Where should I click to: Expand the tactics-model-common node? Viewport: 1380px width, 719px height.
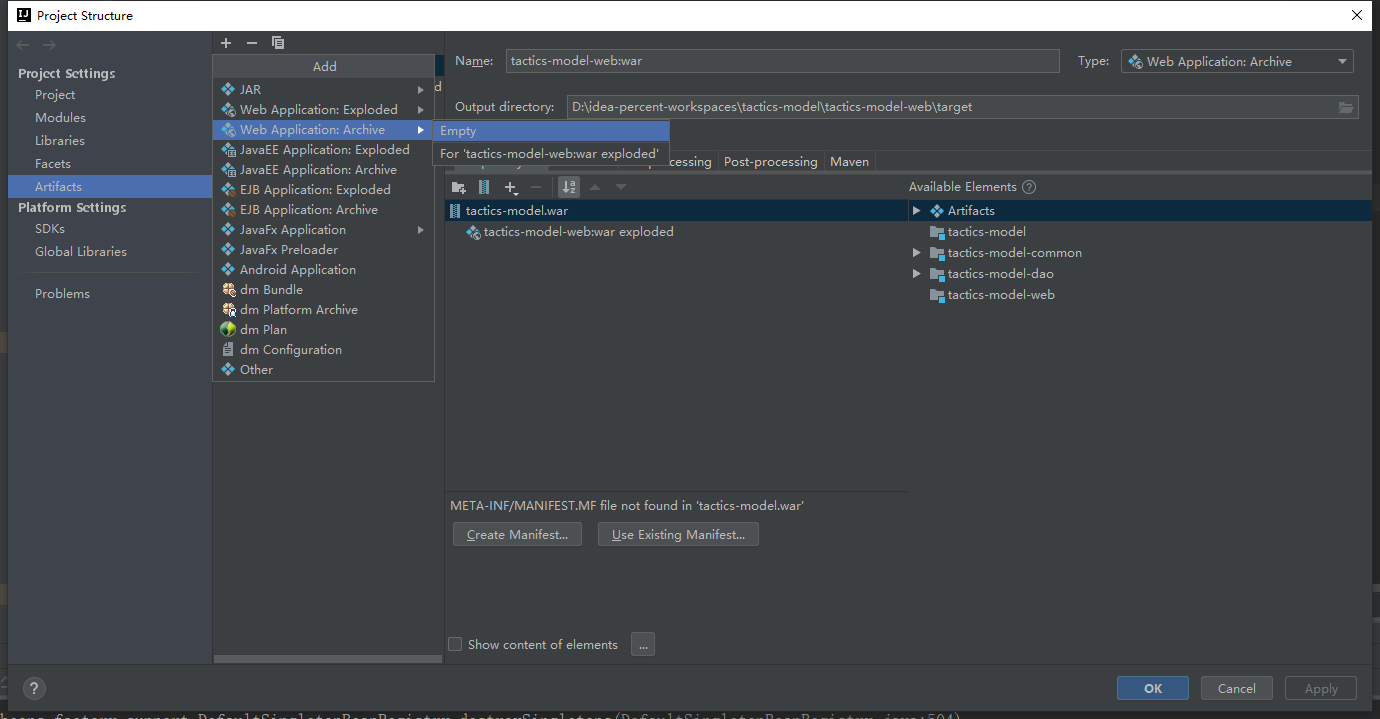click(x=916, y=252)
